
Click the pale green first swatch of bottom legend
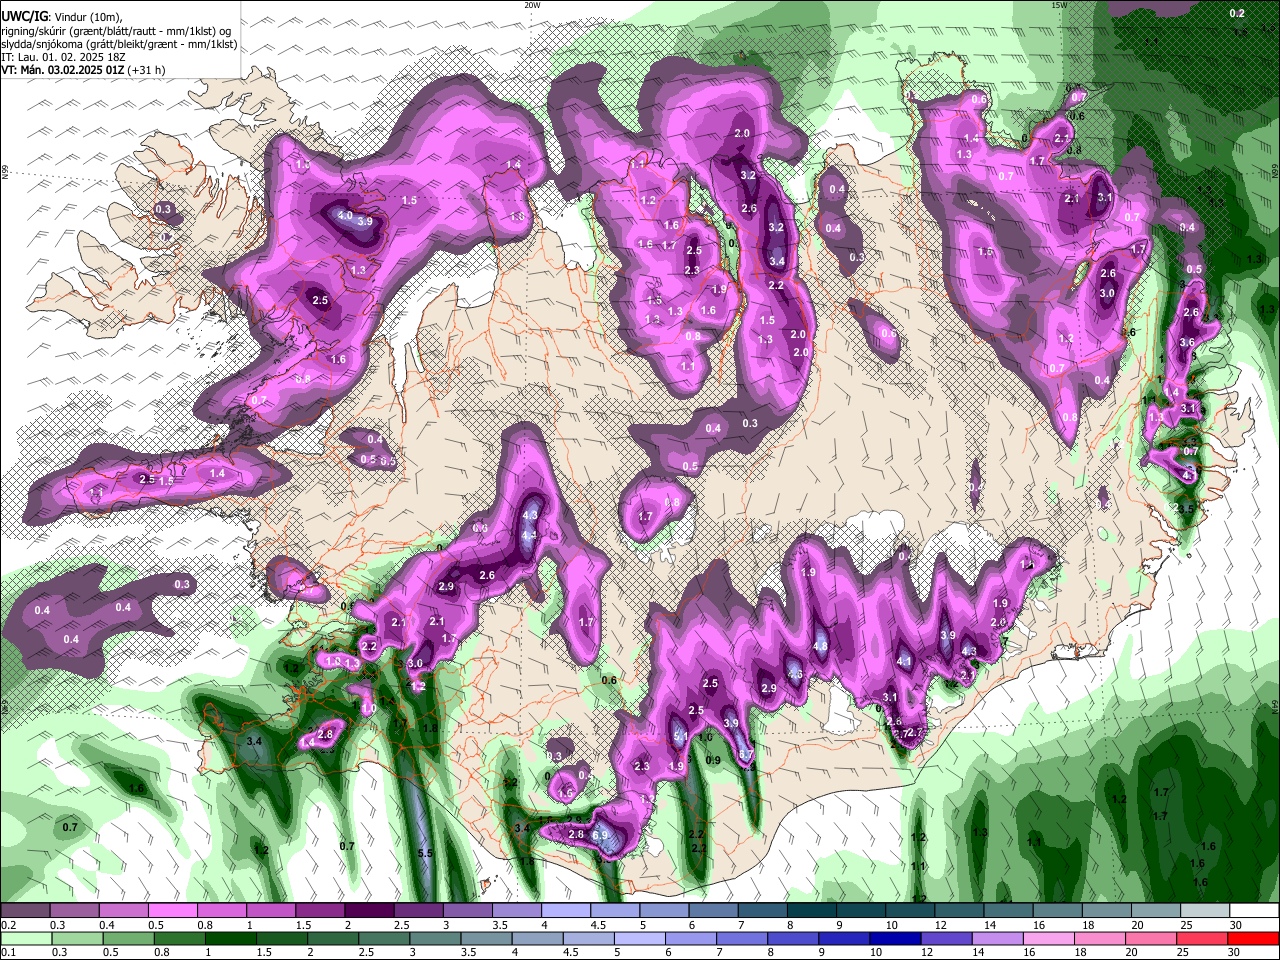25,939
